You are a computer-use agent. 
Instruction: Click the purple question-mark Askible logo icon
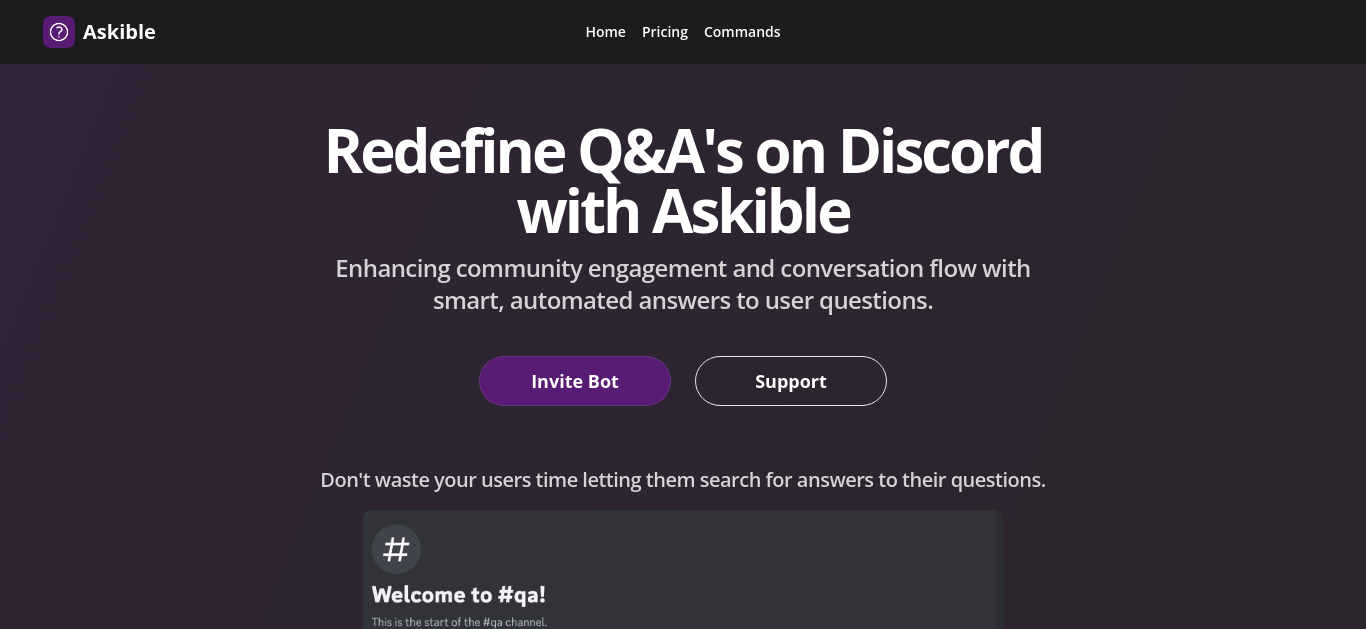click(59, 32)
